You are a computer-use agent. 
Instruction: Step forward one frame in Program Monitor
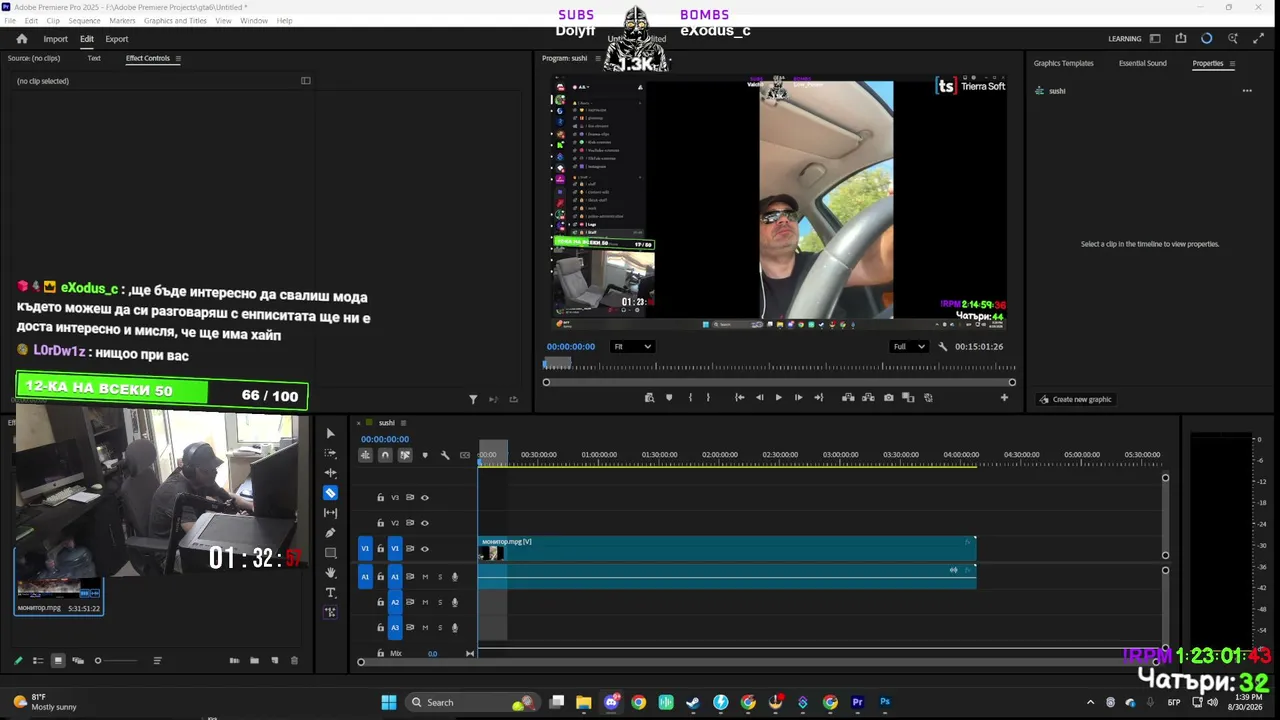[x=798, y=398]
